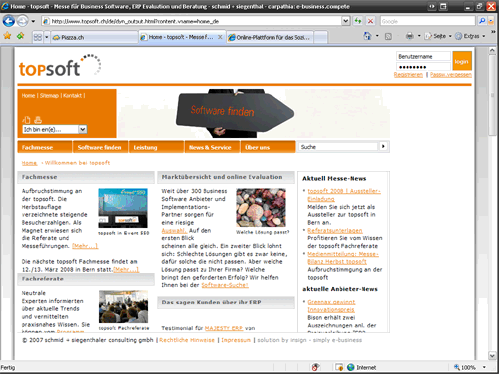Click the Registrieren link
The height and width of the screenshot is (374, 499).
tap(408, 75)
